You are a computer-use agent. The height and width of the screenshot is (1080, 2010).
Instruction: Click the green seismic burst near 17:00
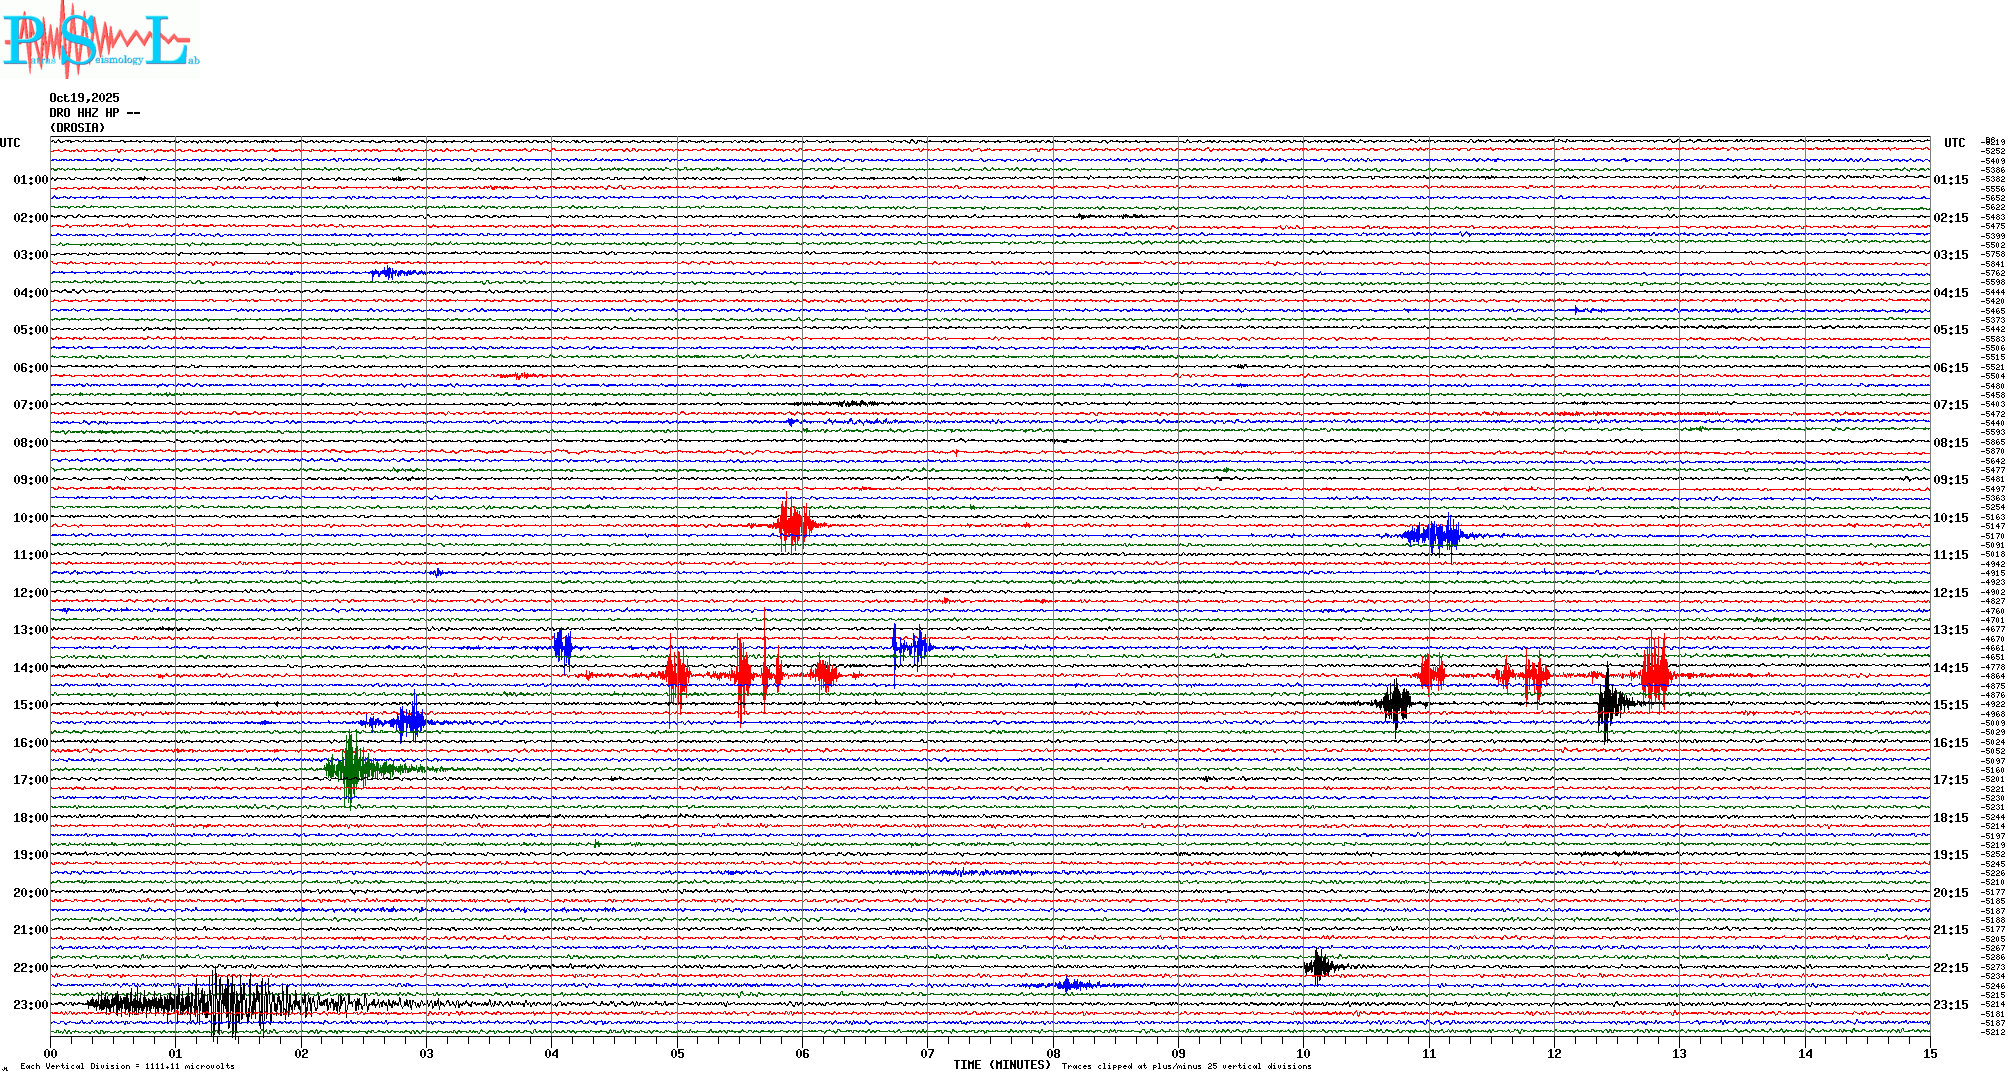352,768
